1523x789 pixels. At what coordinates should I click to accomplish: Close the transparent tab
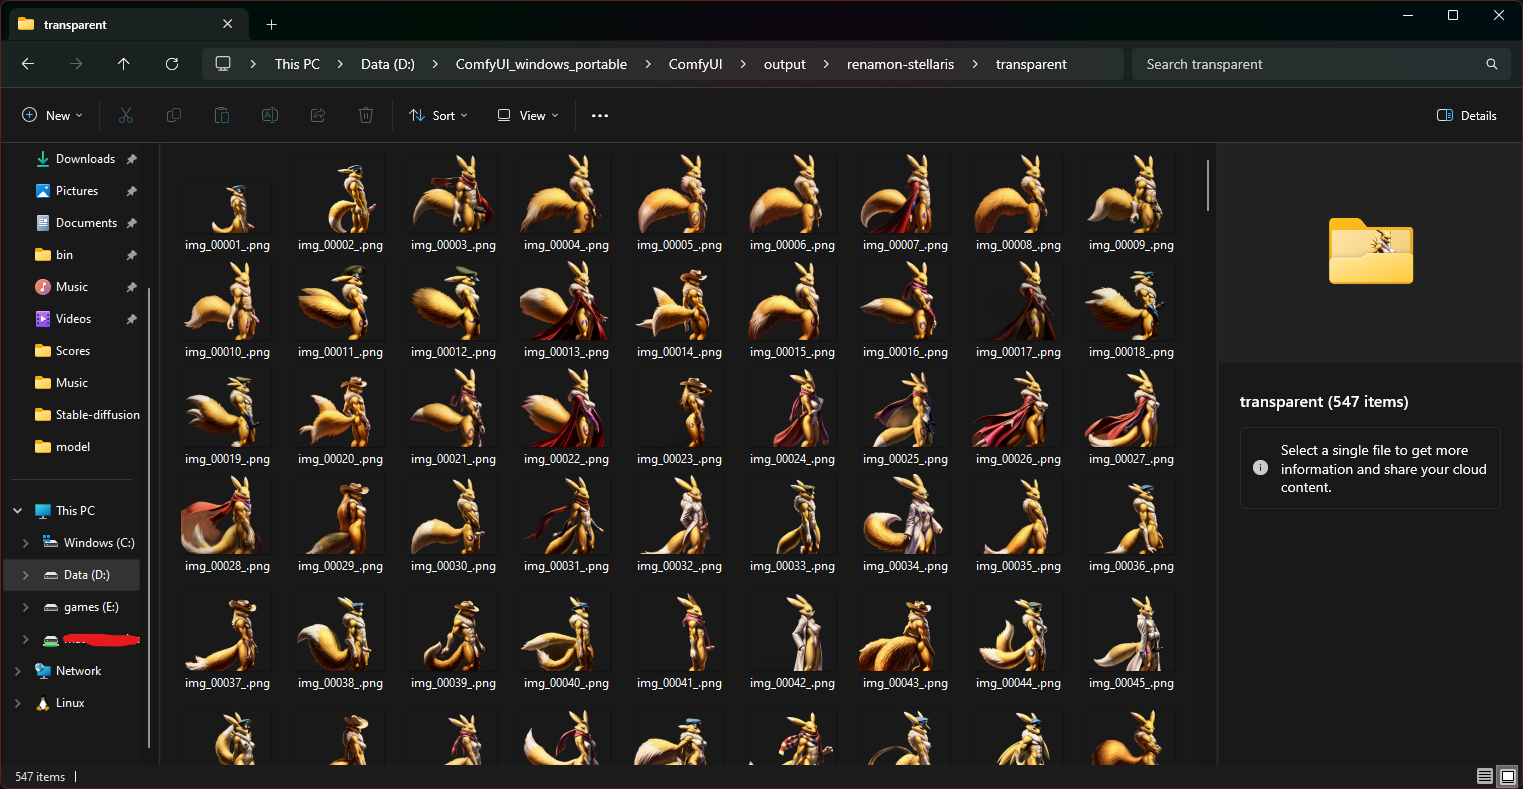(x=228, y=24)
